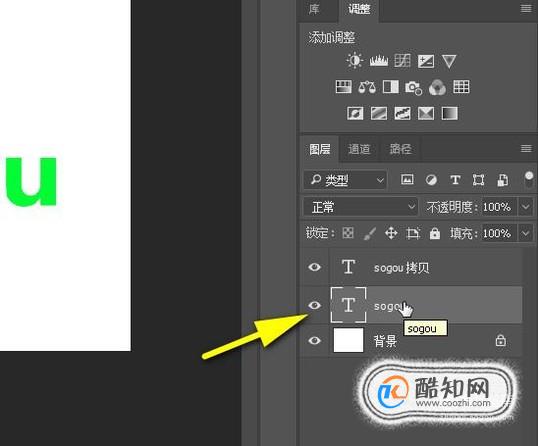Image resolution: width=538 pixels, height=446 pixels.
Task: Filter layers by smart objects
Action: tap(503, 180)
